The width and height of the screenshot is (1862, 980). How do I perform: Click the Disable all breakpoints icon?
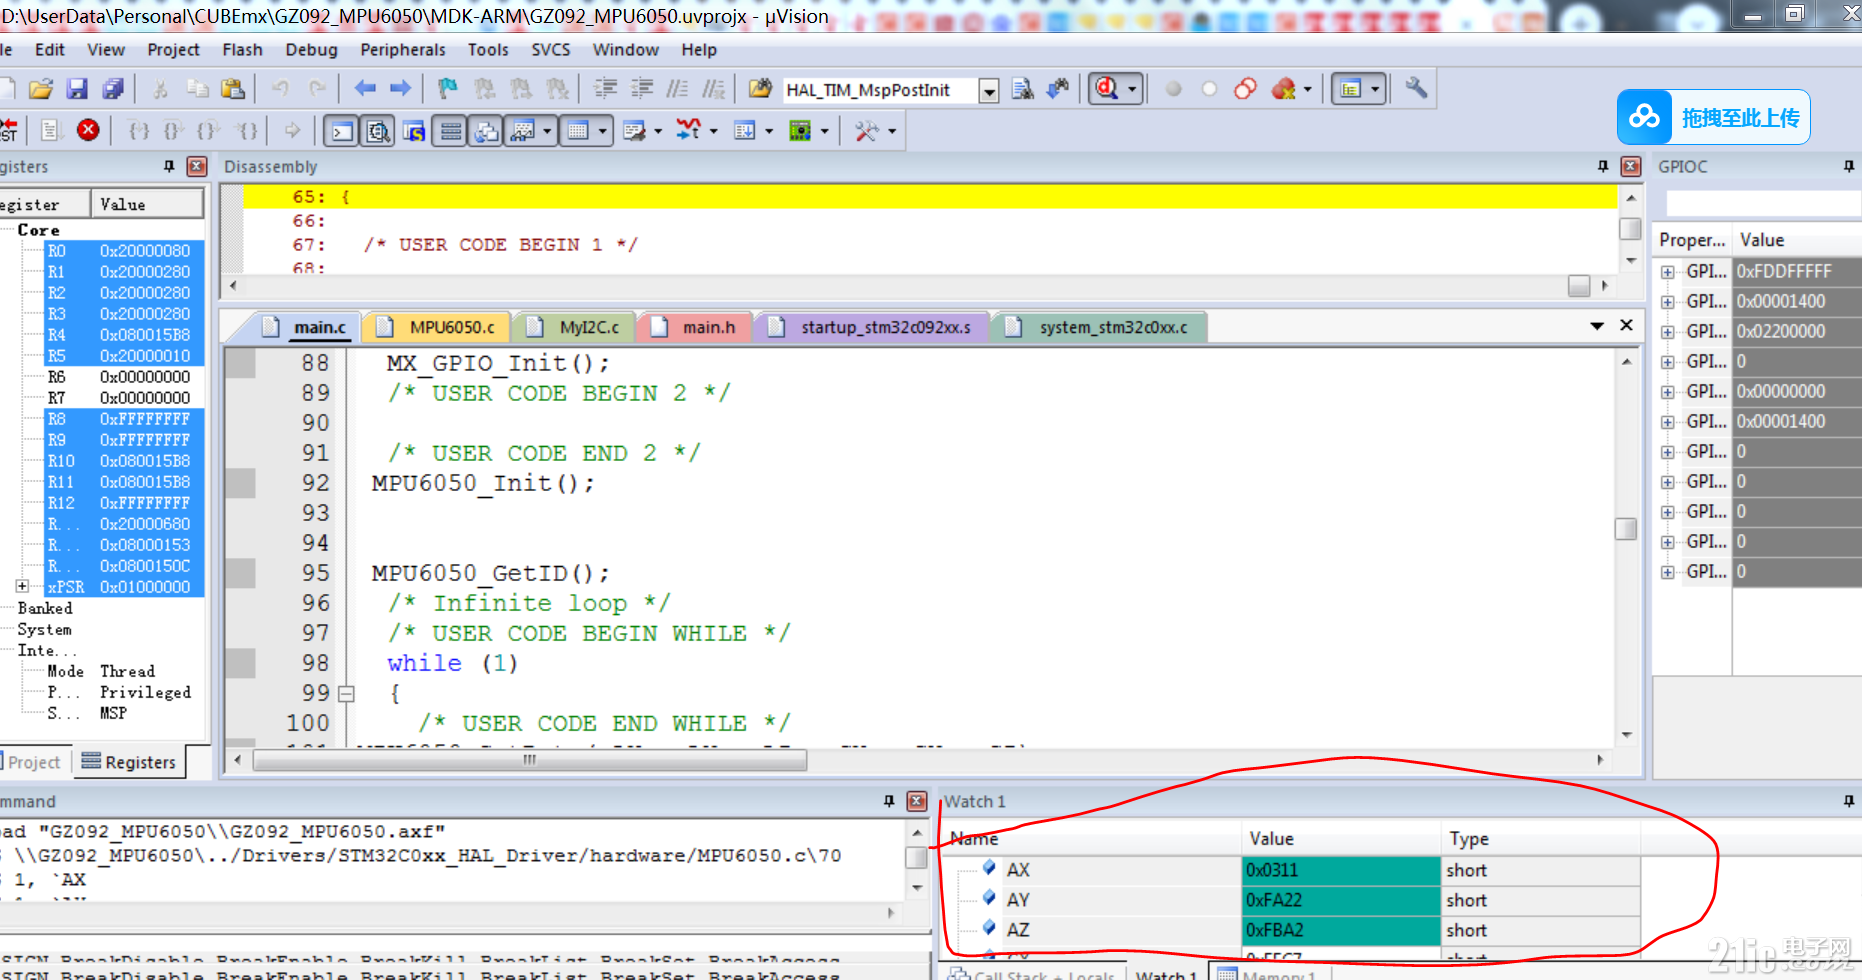point(1245,89)
